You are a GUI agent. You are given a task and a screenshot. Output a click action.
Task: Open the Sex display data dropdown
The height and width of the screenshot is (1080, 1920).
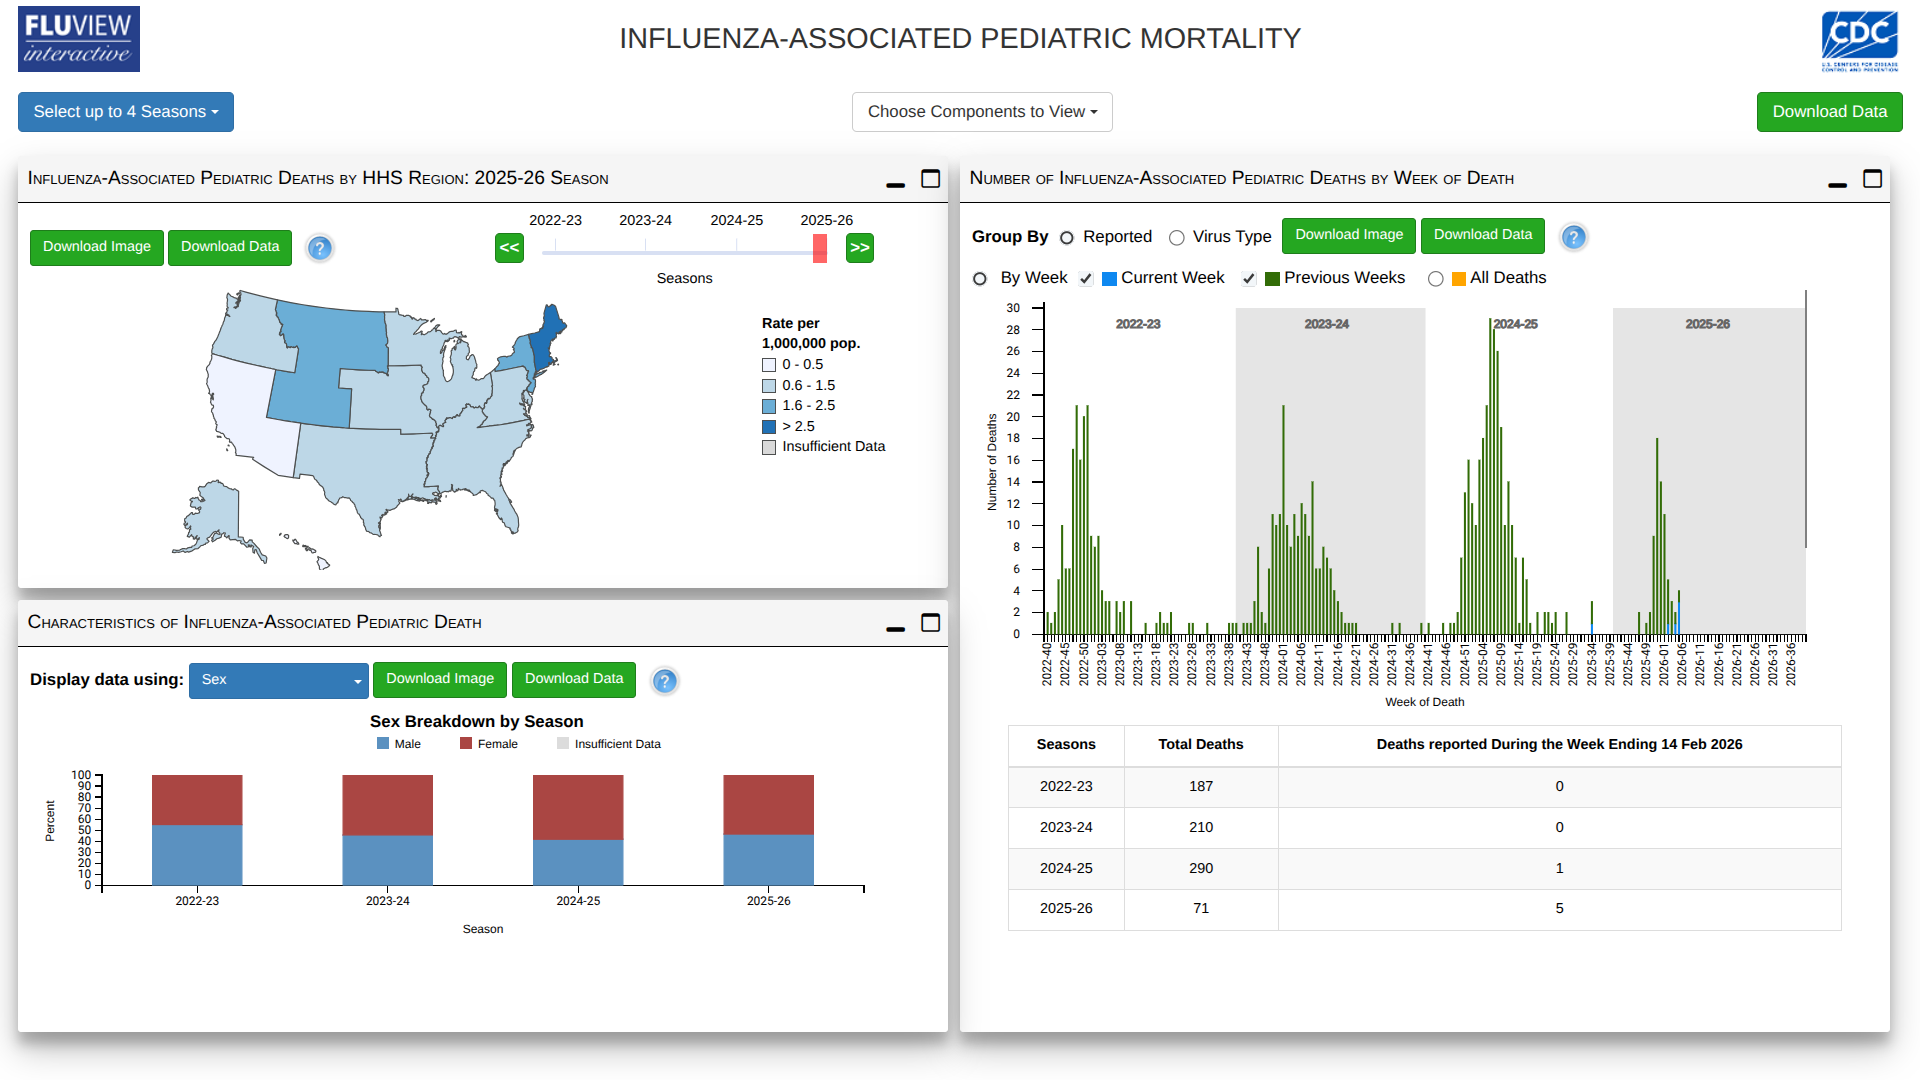point(278,680)
